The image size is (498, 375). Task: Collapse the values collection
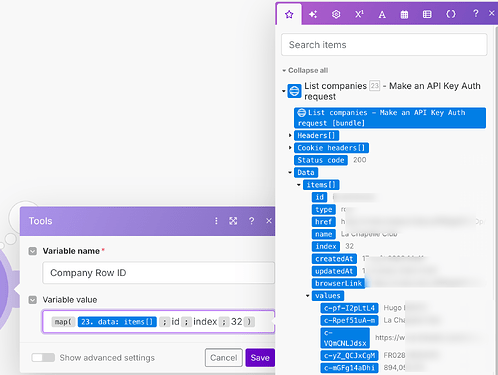307,296
